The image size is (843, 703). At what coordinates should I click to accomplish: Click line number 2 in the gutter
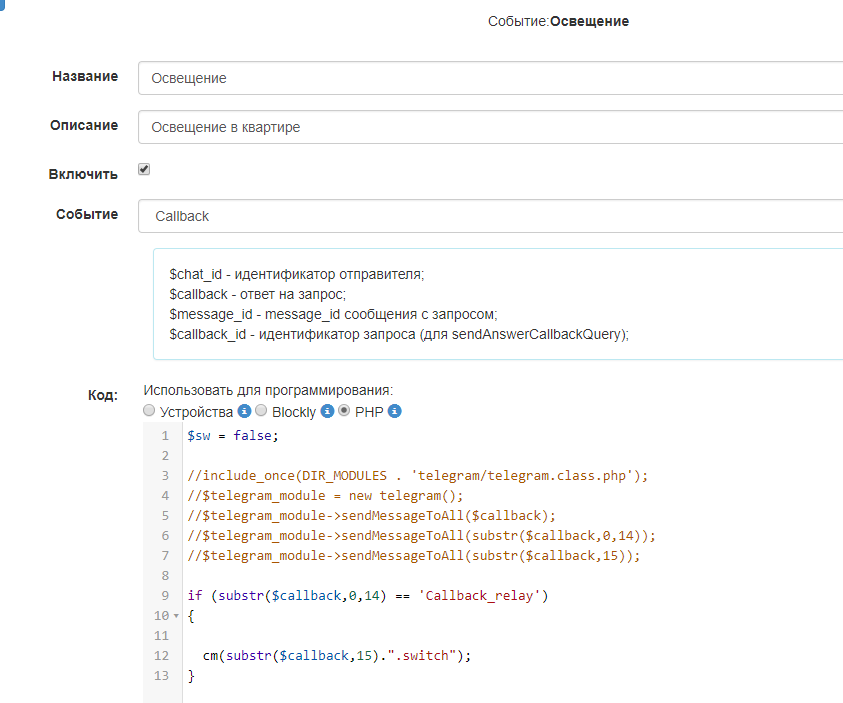(165, 456)
